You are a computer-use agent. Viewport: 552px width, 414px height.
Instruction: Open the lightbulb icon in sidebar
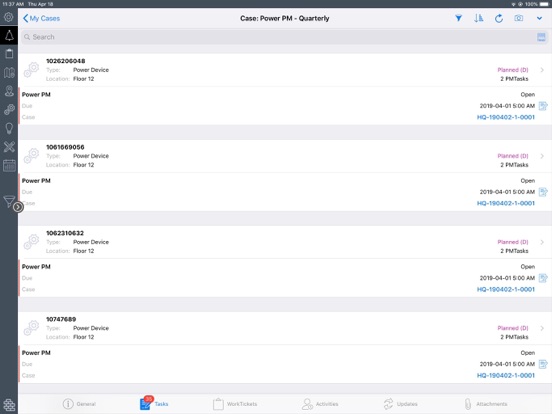point(9,128)
